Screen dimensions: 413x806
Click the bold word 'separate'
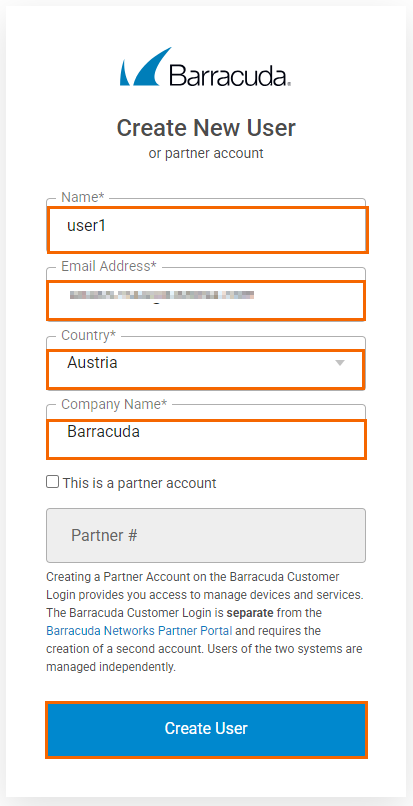click(250, 613)
